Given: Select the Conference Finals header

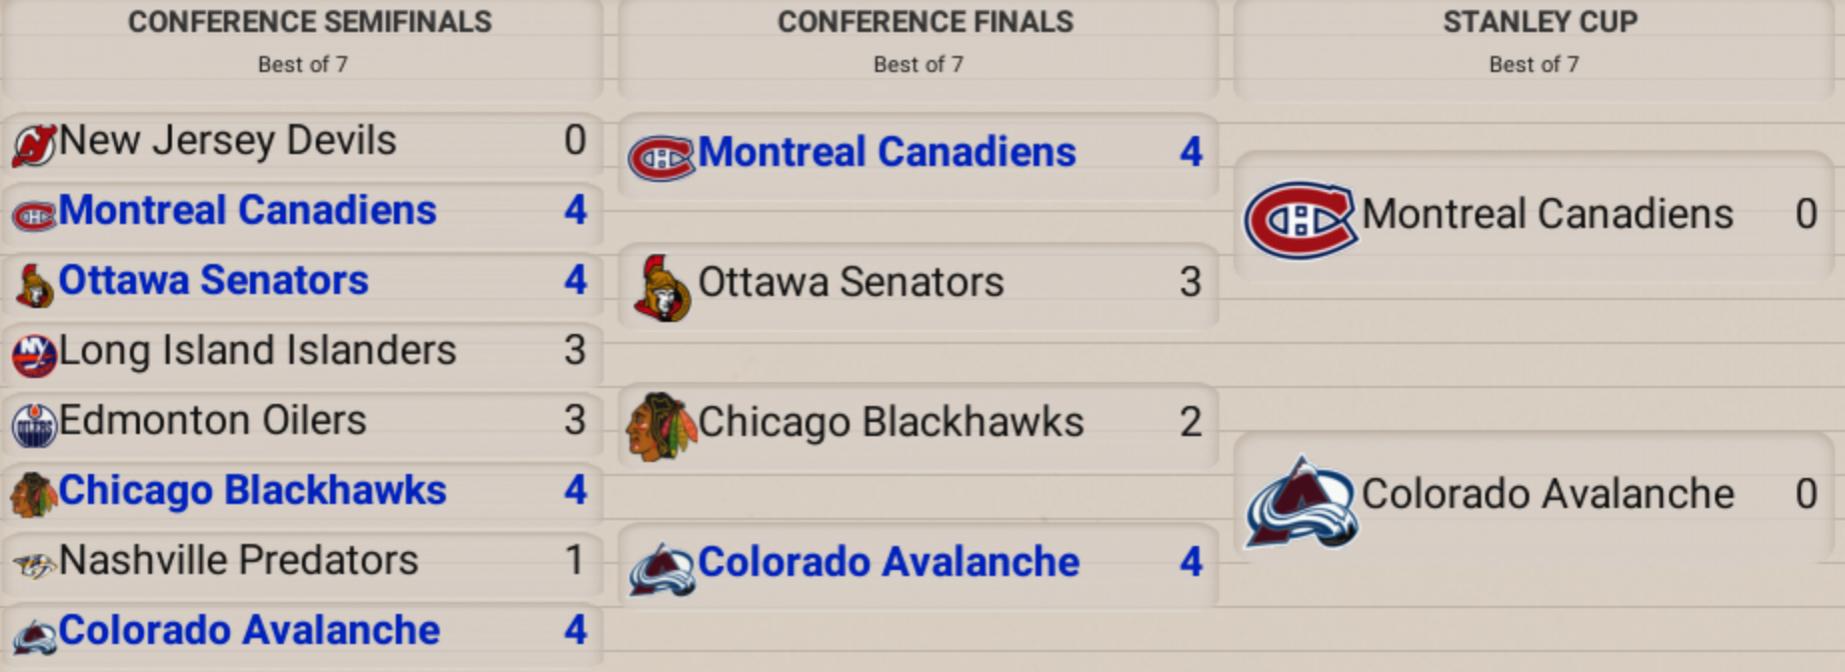Looking at the screenshot, I should click(925, 23).
